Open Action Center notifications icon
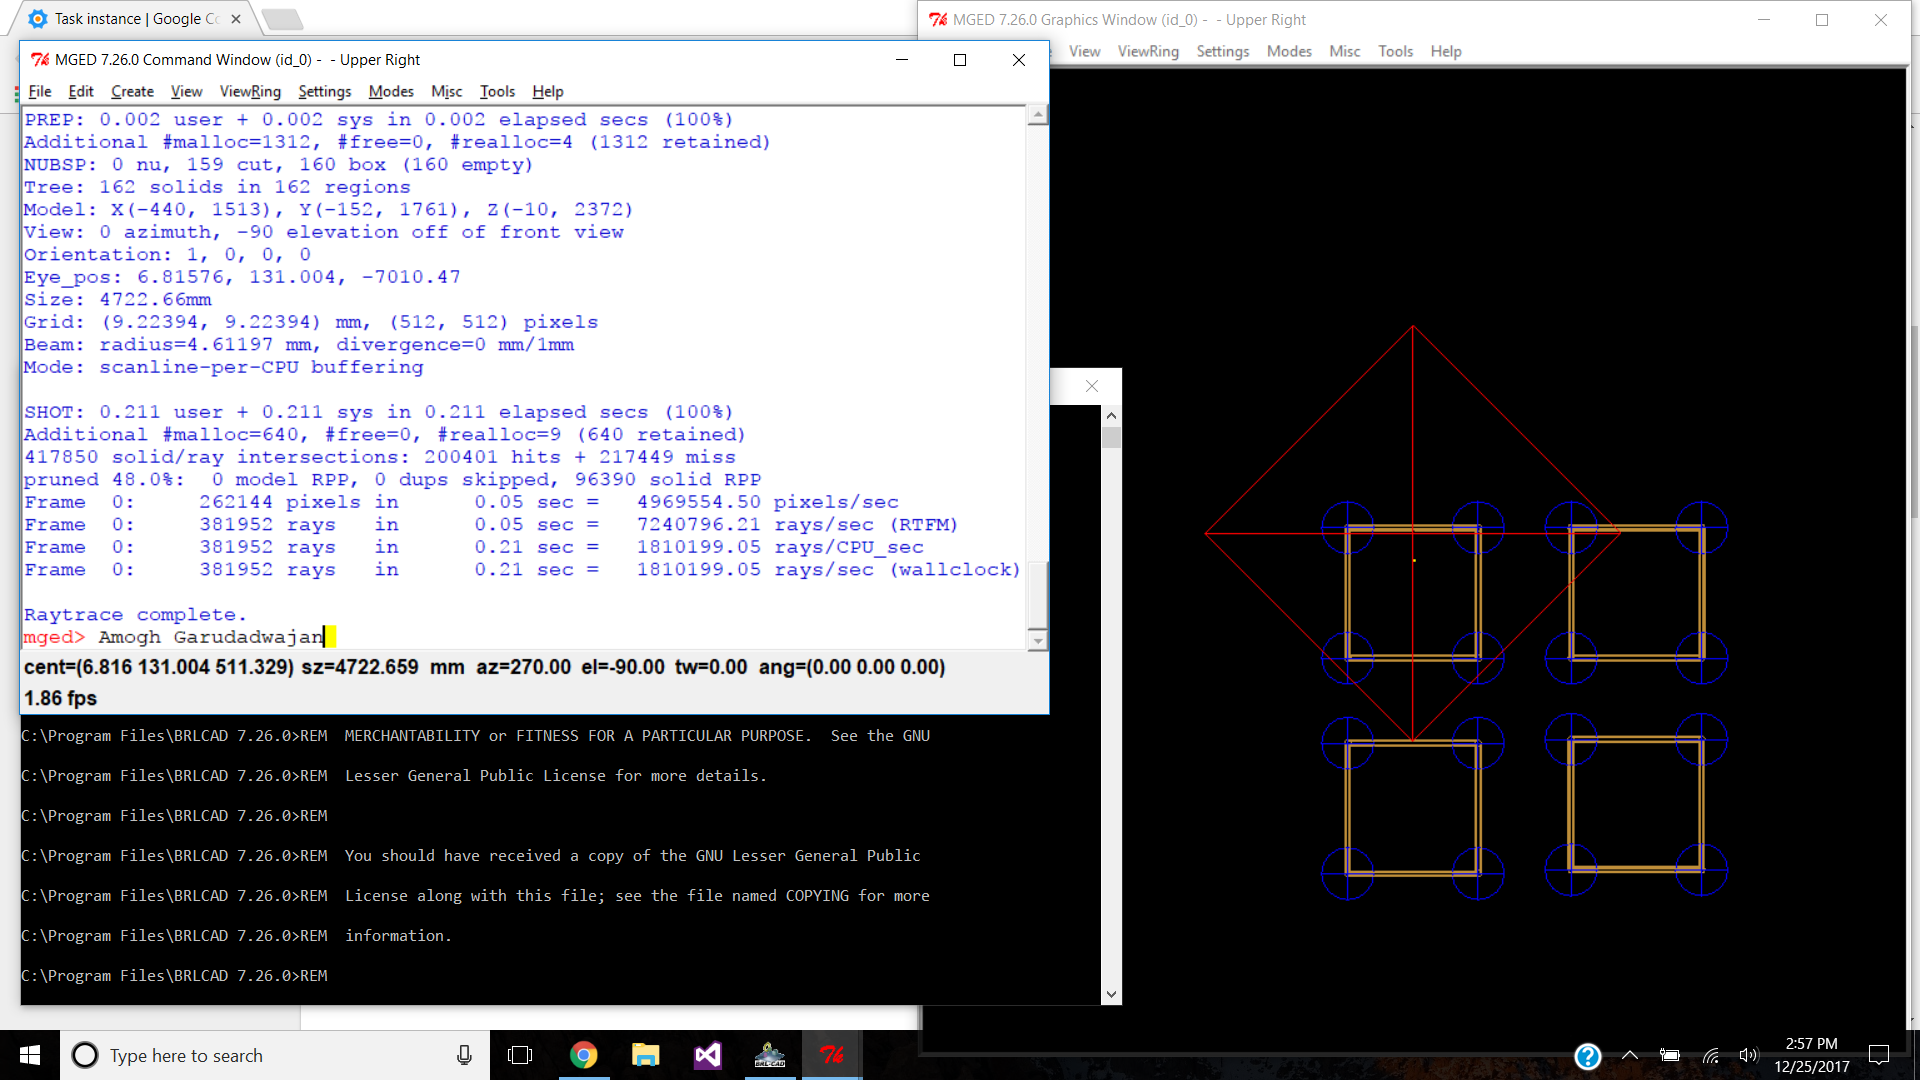This screenshot has width=1920, height=1080. (1879, 1055)
